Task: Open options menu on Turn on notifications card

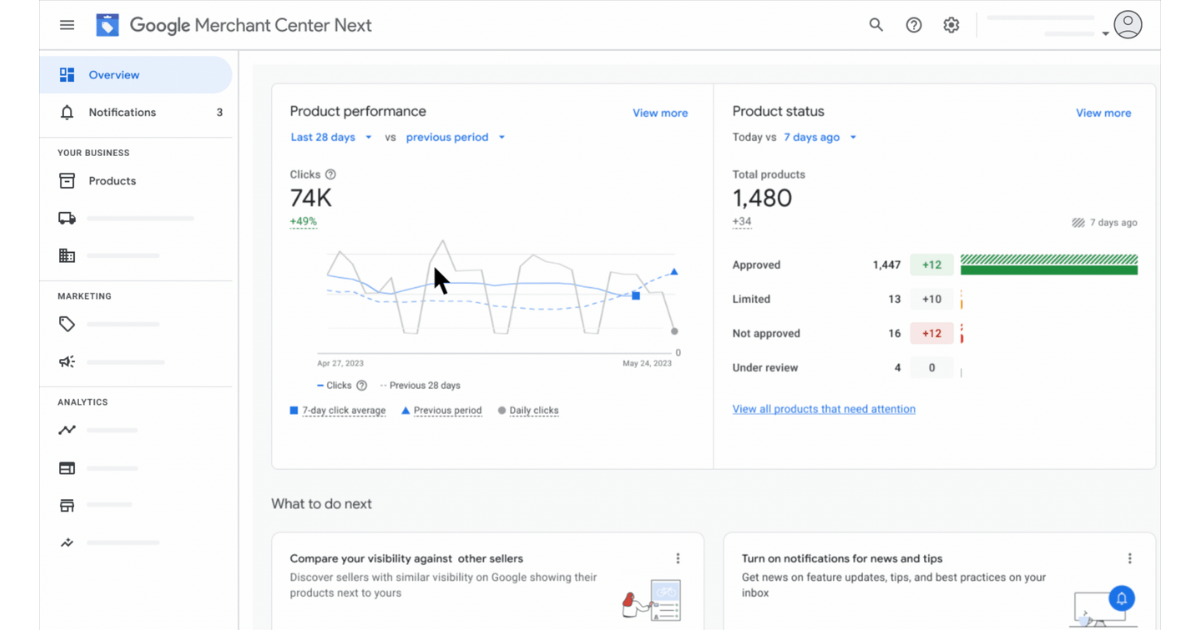Action: 1129,559
